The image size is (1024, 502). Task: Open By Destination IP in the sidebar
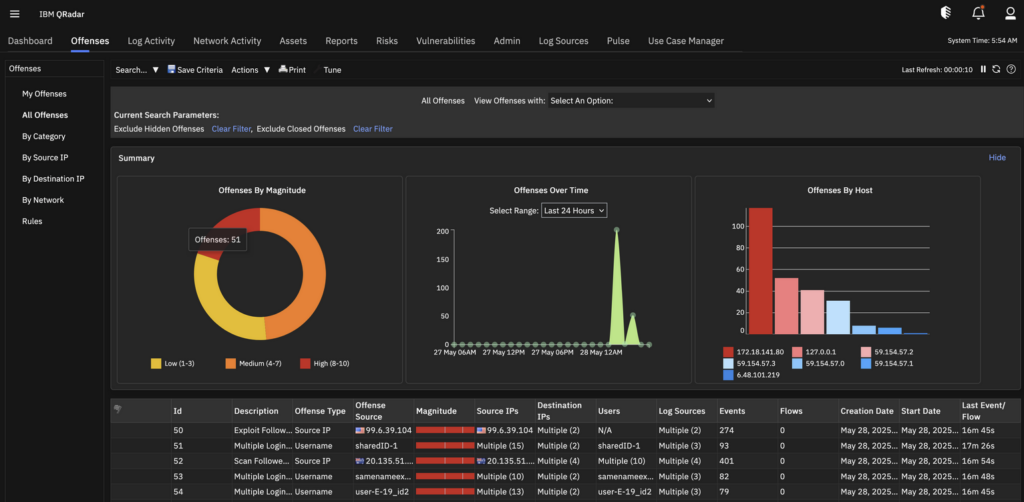click(53, 179)
